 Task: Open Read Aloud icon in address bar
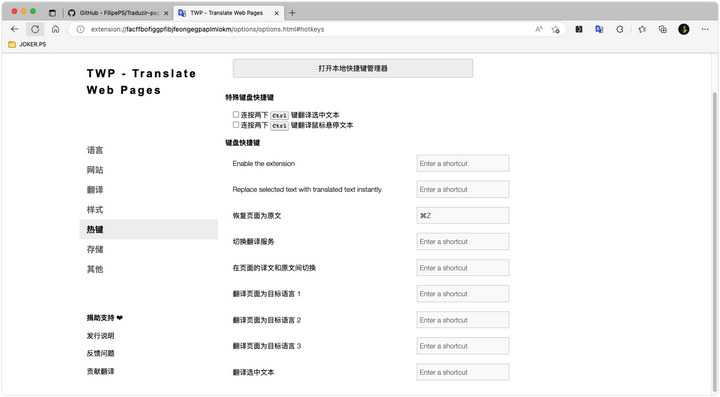[539, 29]
